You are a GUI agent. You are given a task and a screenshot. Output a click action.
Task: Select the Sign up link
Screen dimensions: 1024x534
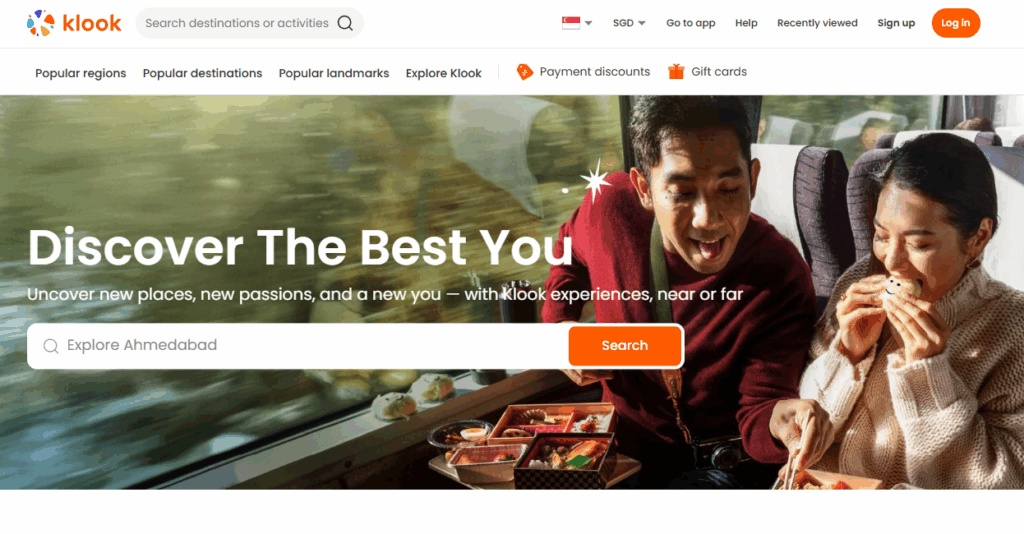coord(896,23)
